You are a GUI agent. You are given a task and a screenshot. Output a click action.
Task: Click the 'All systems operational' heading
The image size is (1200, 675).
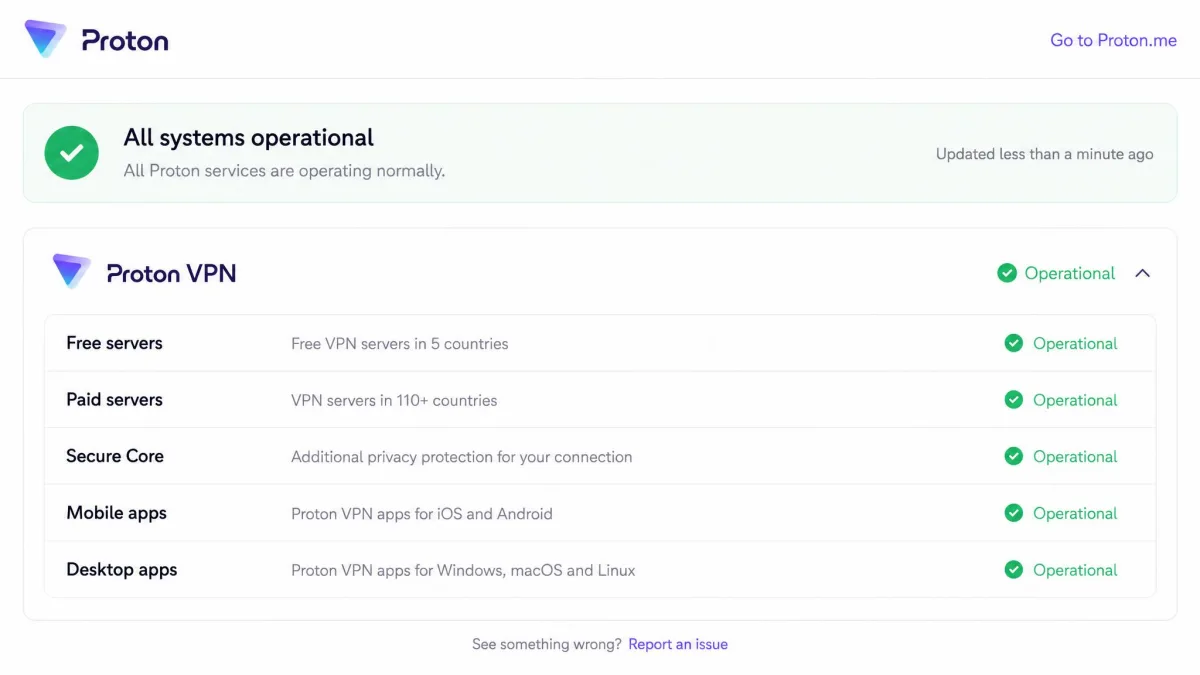[x=249, y=138]
